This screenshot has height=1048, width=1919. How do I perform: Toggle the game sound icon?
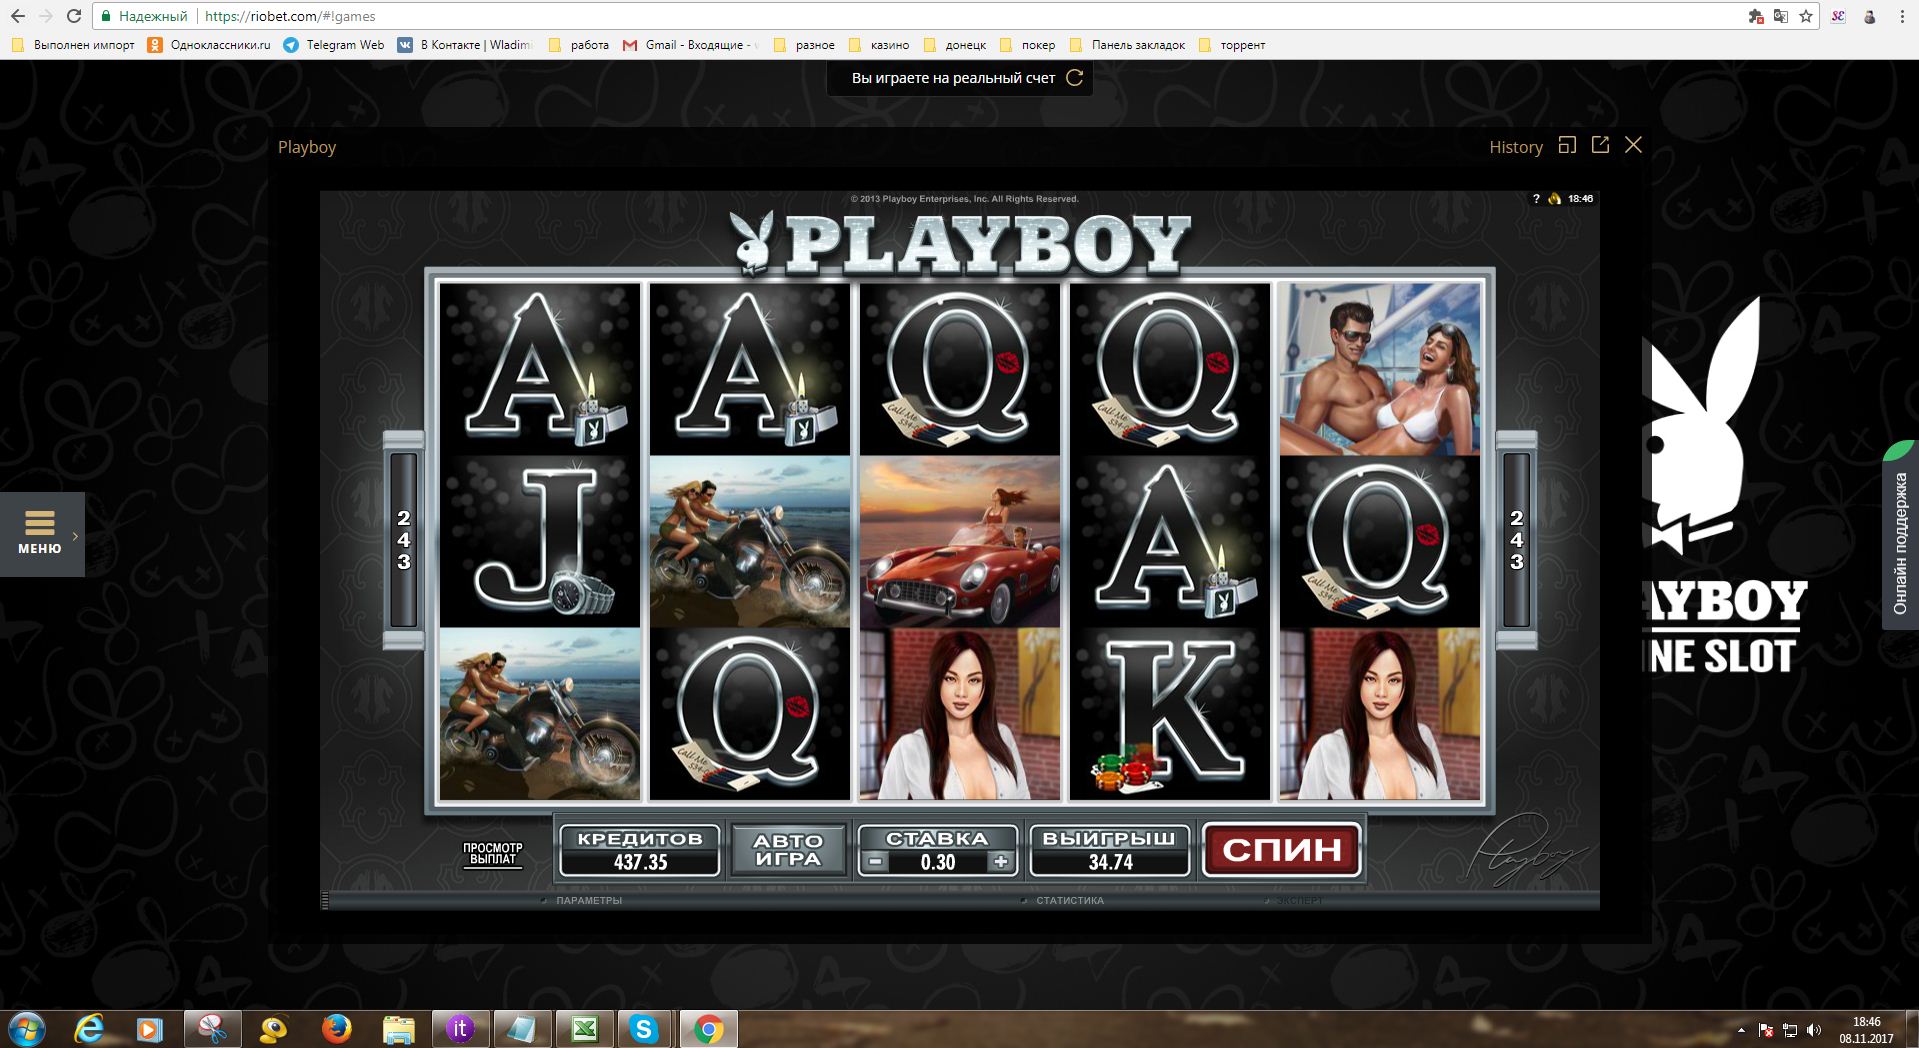click(1554, 199)
